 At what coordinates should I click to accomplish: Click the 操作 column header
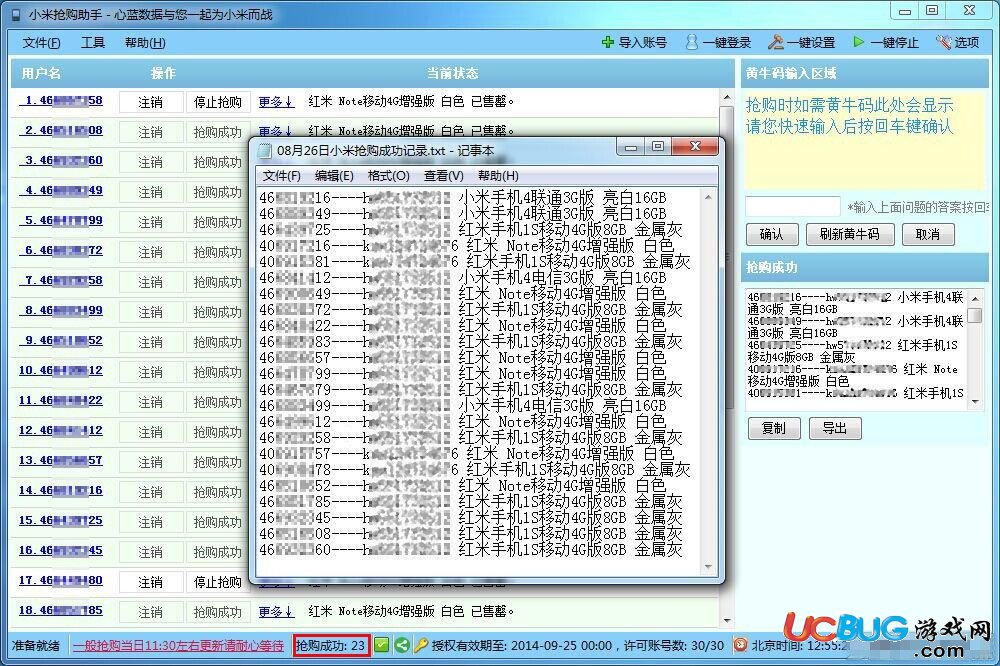coord(163,73)
